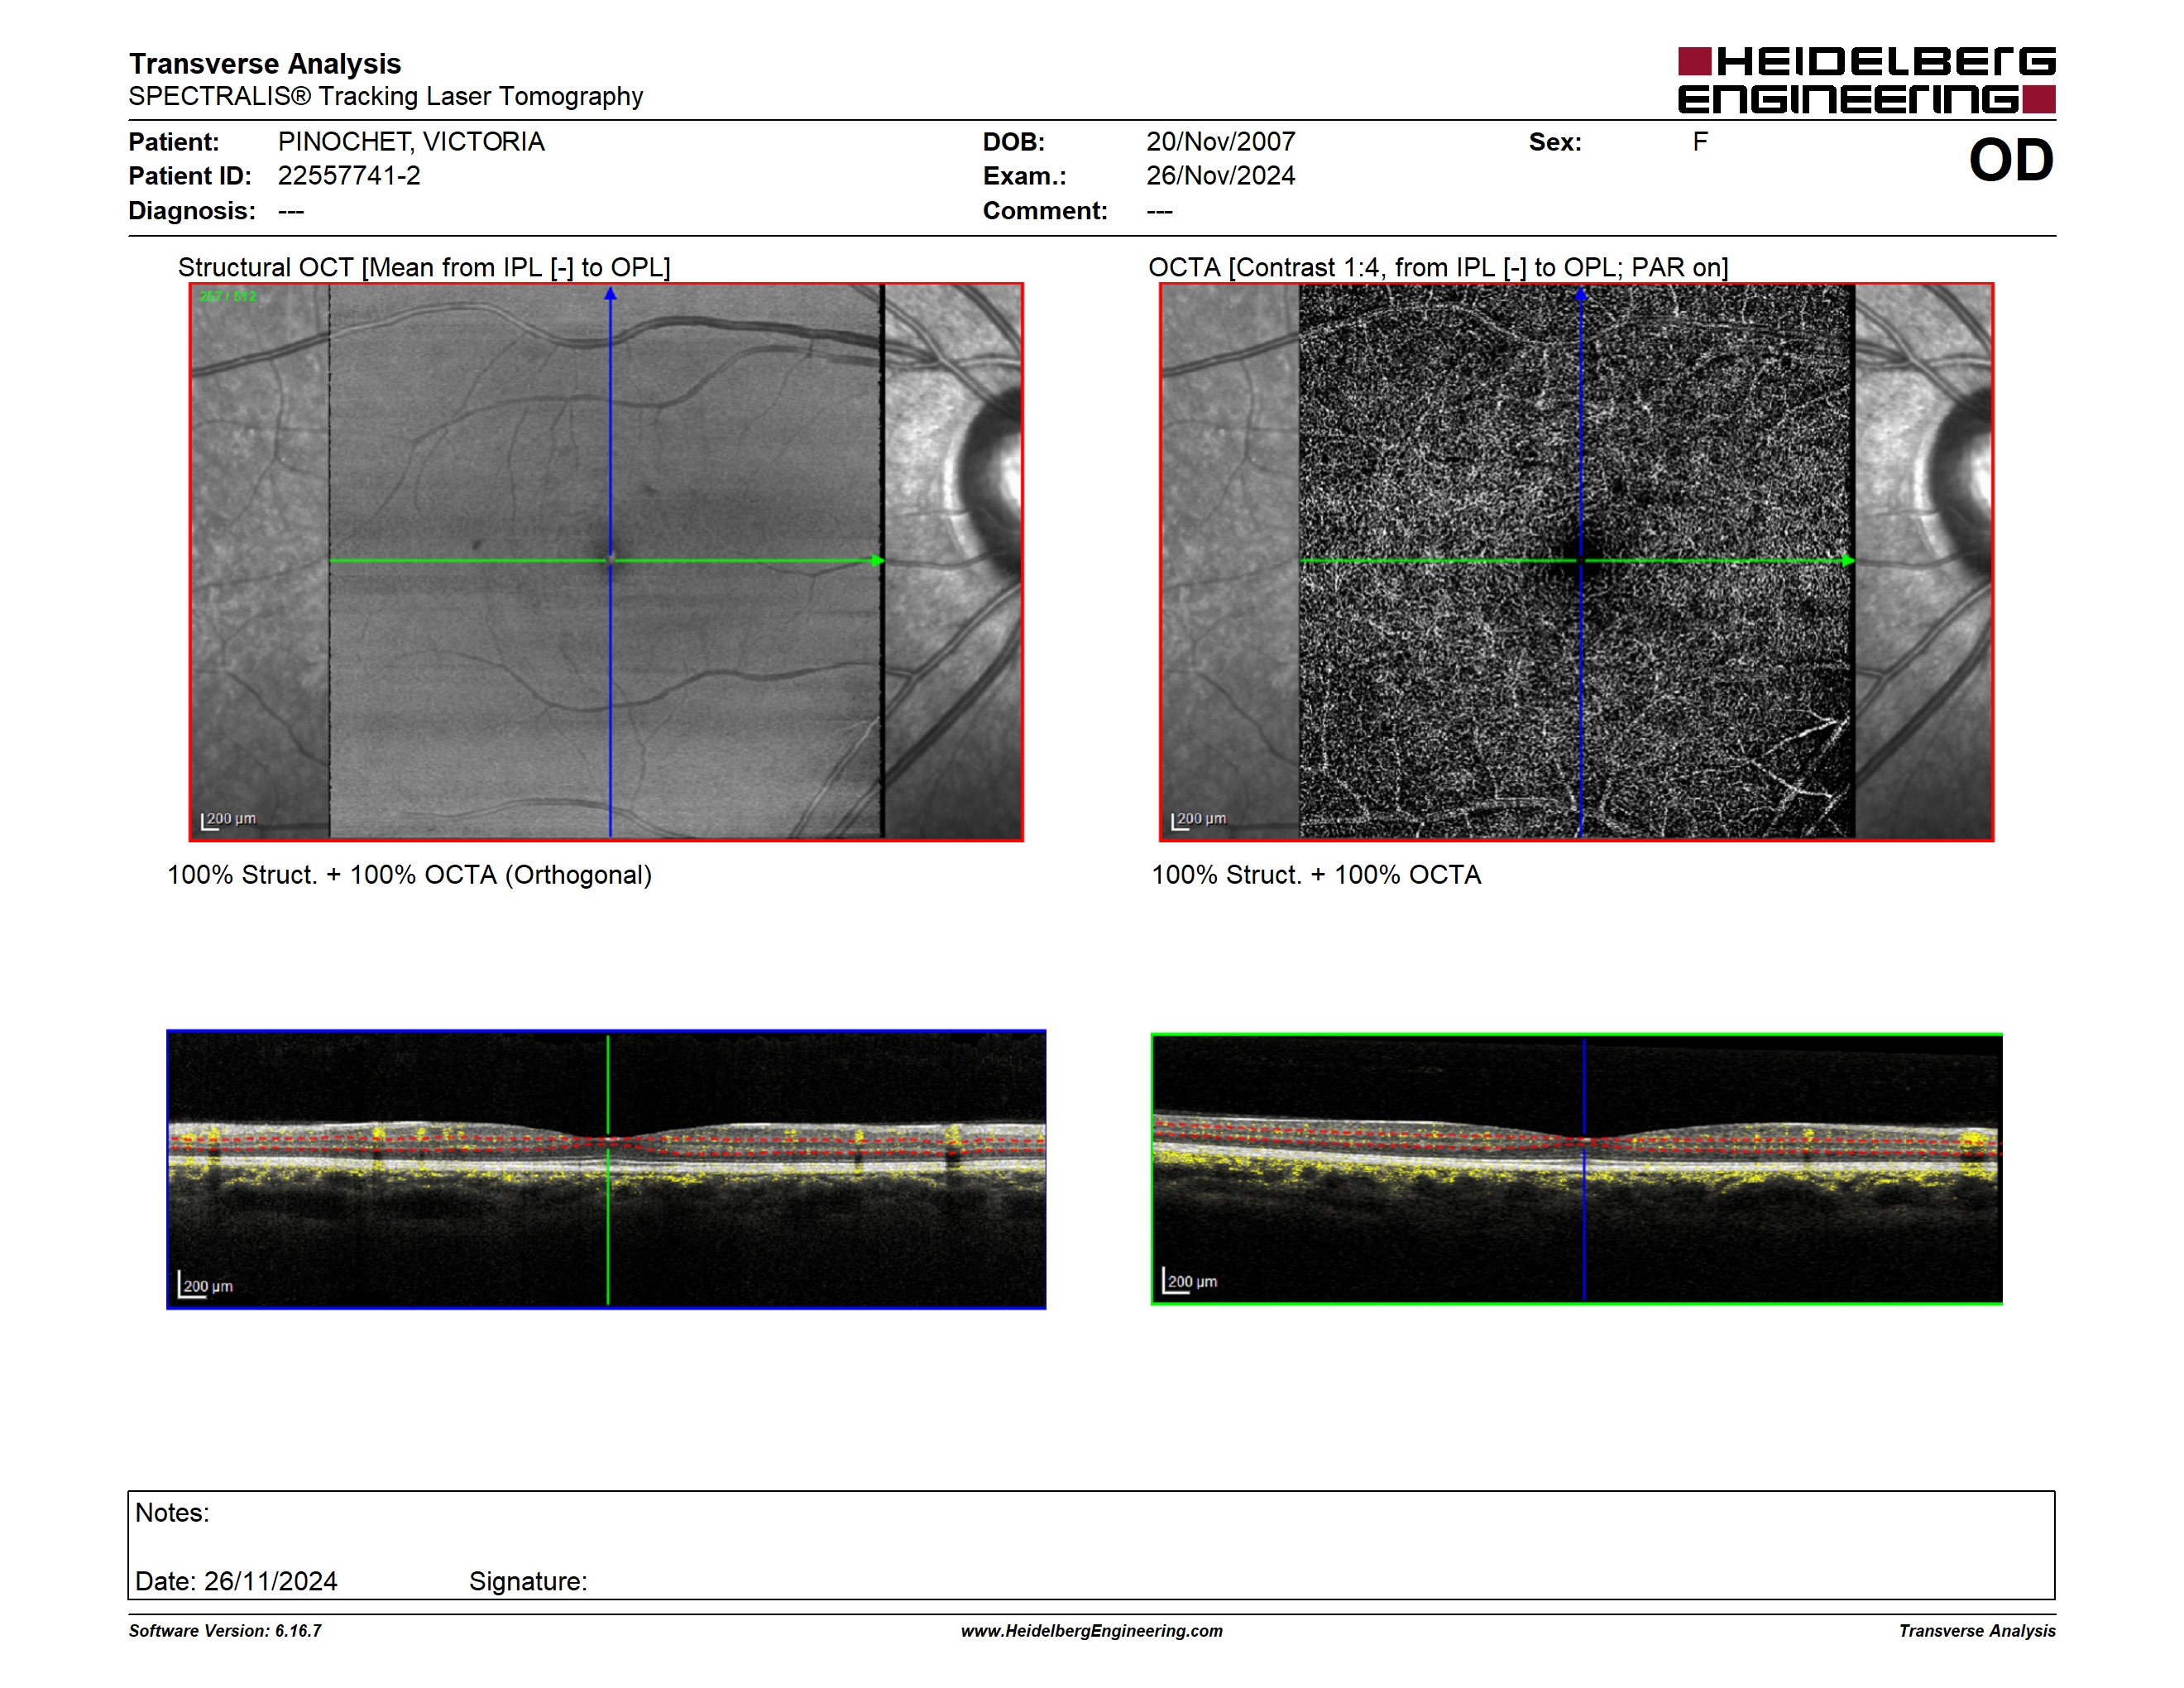The height and width of the screenshot is (1688, 2184).
Task: Click the green arrowhead on Structural OCT scan line
Action: coord(878,561)
